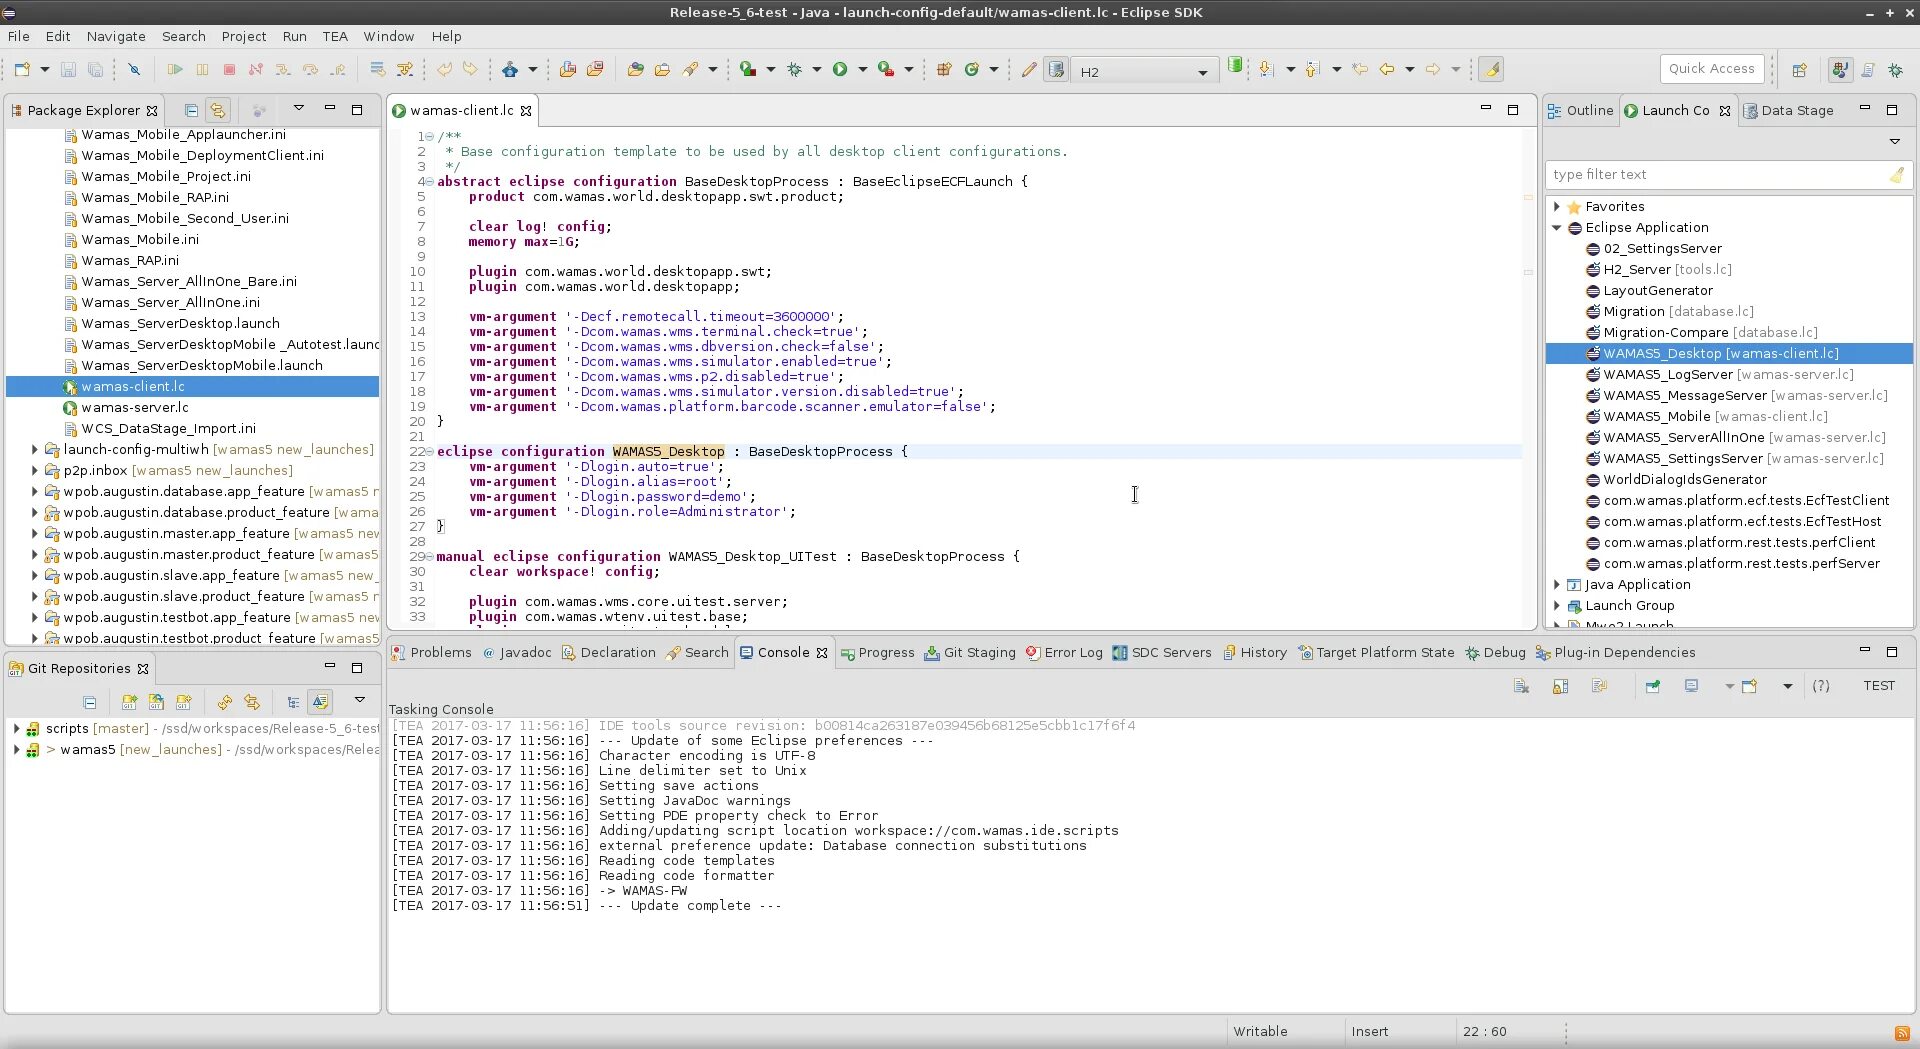The image size is (1920, 1049).
Task: Toggle the highlighter mark occurrences icon
Action: [1491, 70]
